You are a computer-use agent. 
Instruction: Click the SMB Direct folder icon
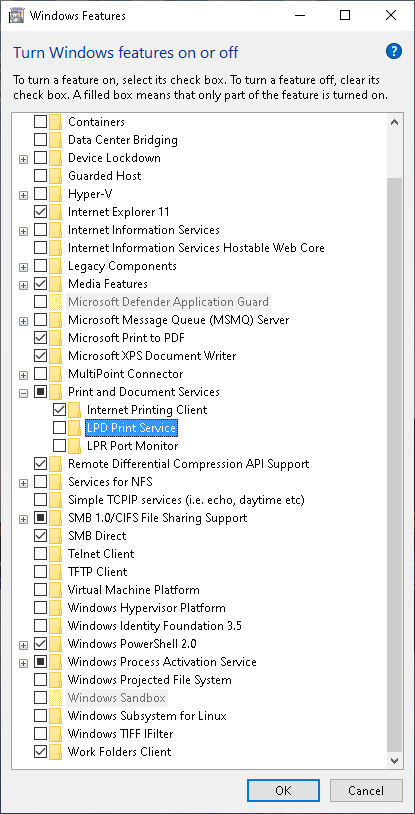click(x=56, y=536)
